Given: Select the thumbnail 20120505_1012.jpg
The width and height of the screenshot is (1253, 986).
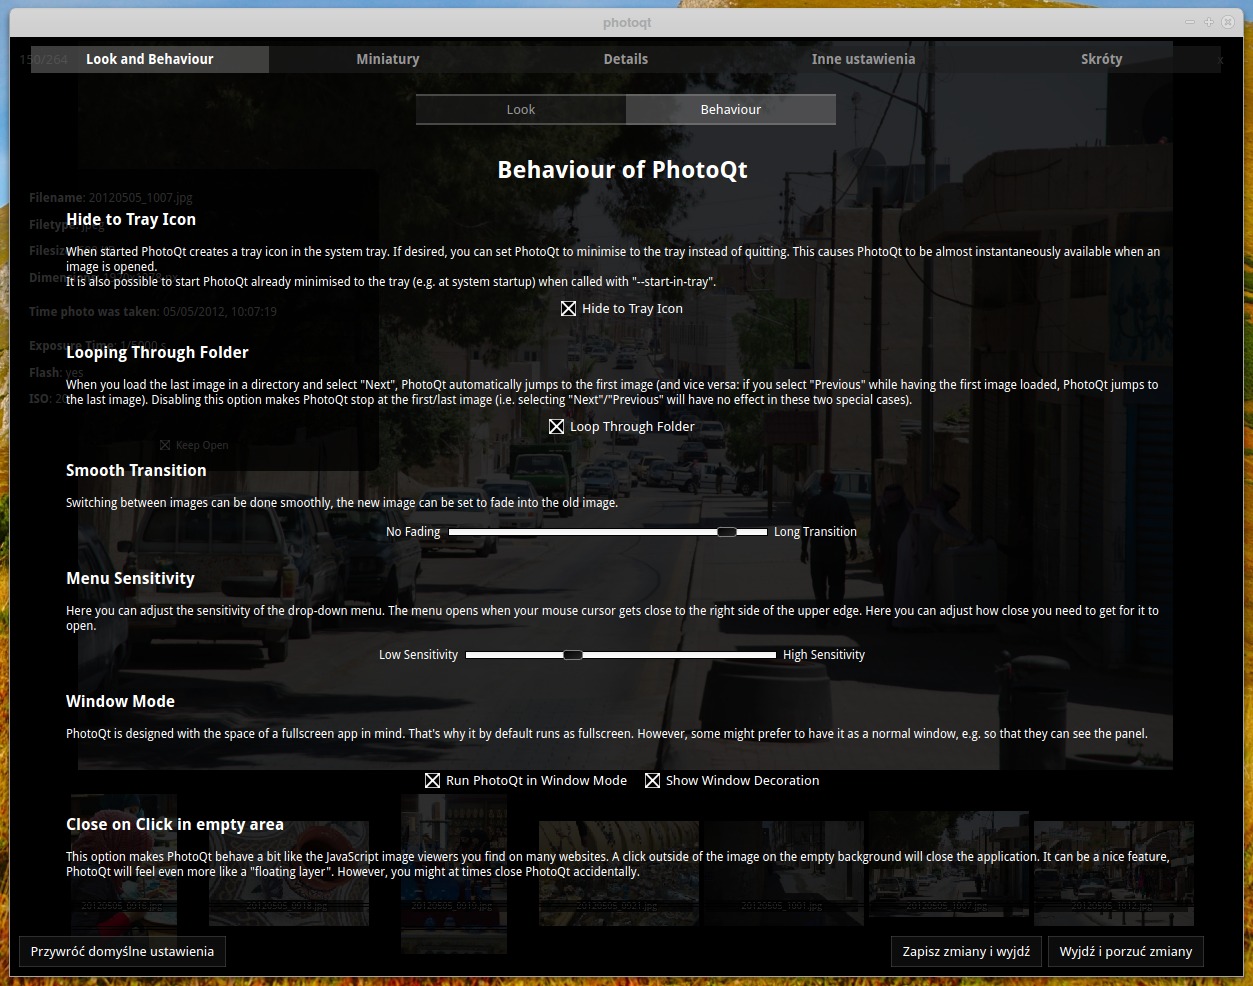Looking at the screenshot, I should 1113,873.
